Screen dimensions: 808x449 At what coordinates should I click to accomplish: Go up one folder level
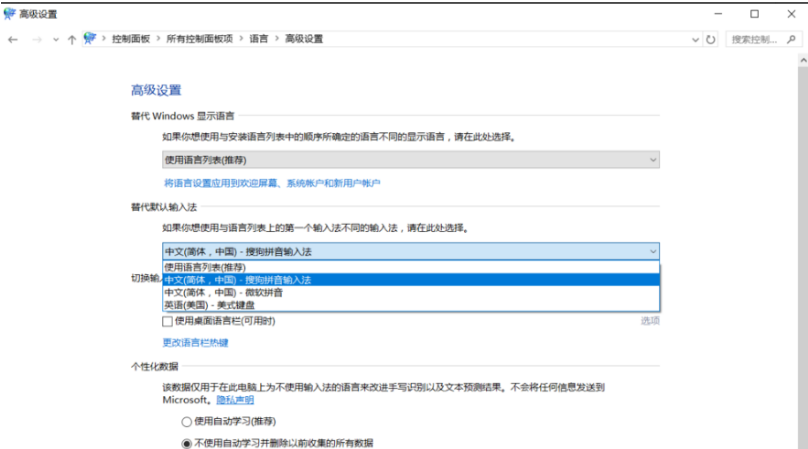(71, 39)
